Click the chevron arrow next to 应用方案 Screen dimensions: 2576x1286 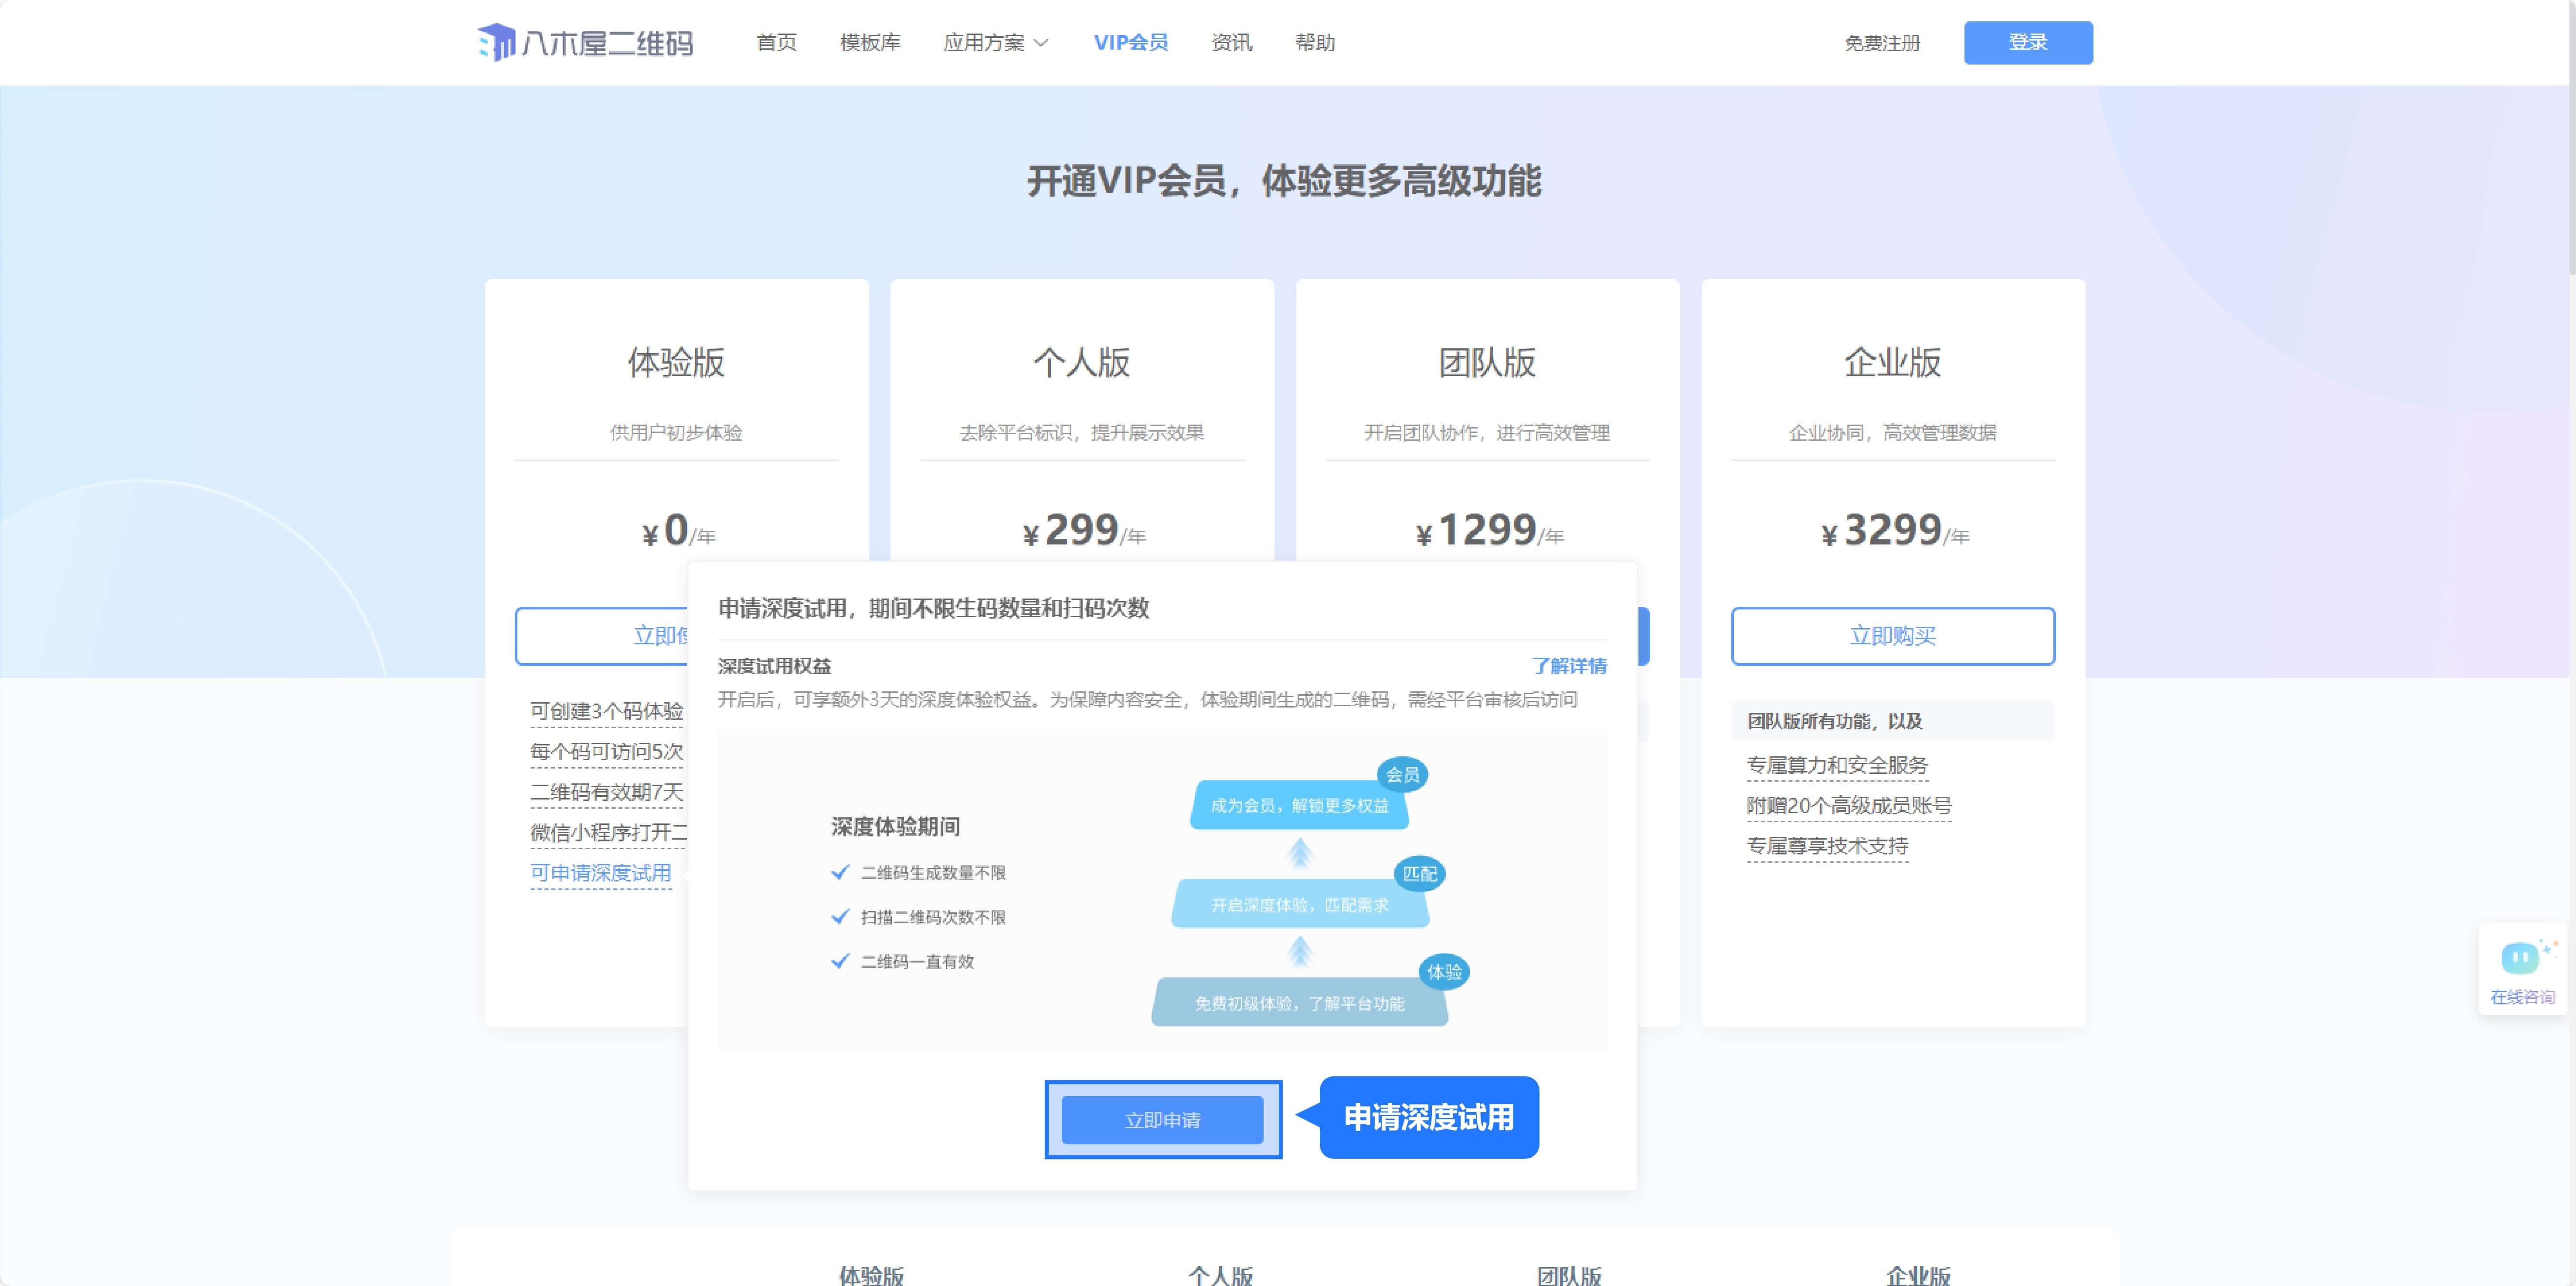coord(1041,43)
